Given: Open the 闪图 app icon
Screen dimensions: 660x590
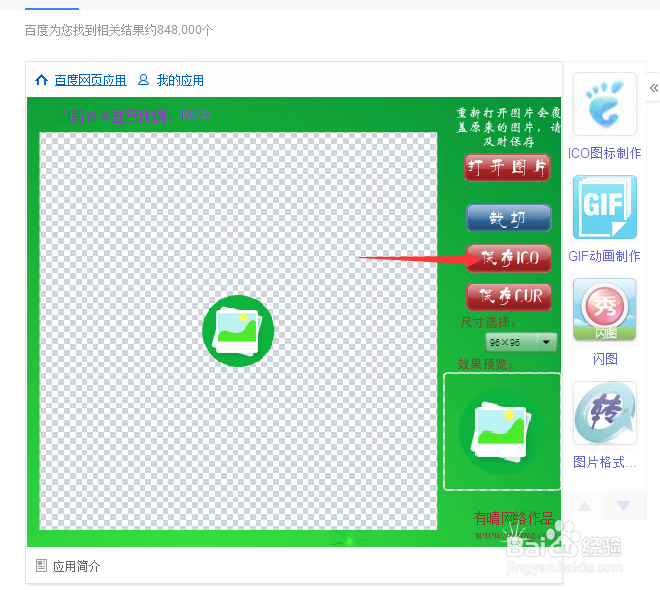Looking at the screenshot, I should (x=605, y=310).
